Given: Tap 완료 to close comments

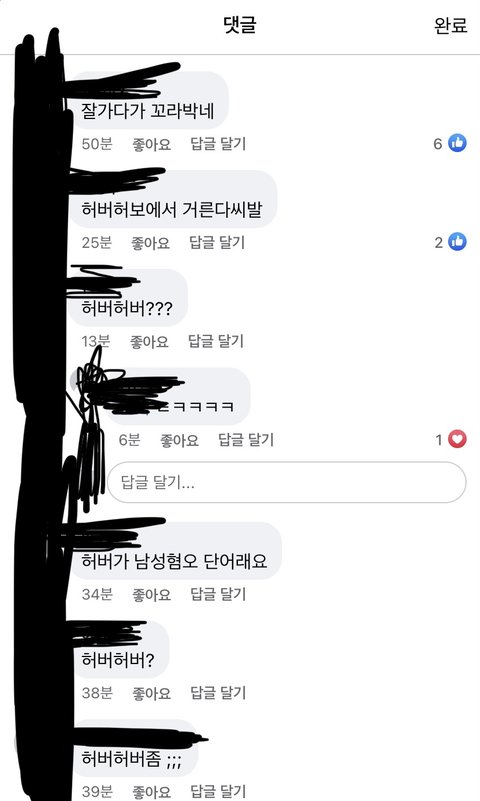Looking at the screenshot, I should 450,25.
